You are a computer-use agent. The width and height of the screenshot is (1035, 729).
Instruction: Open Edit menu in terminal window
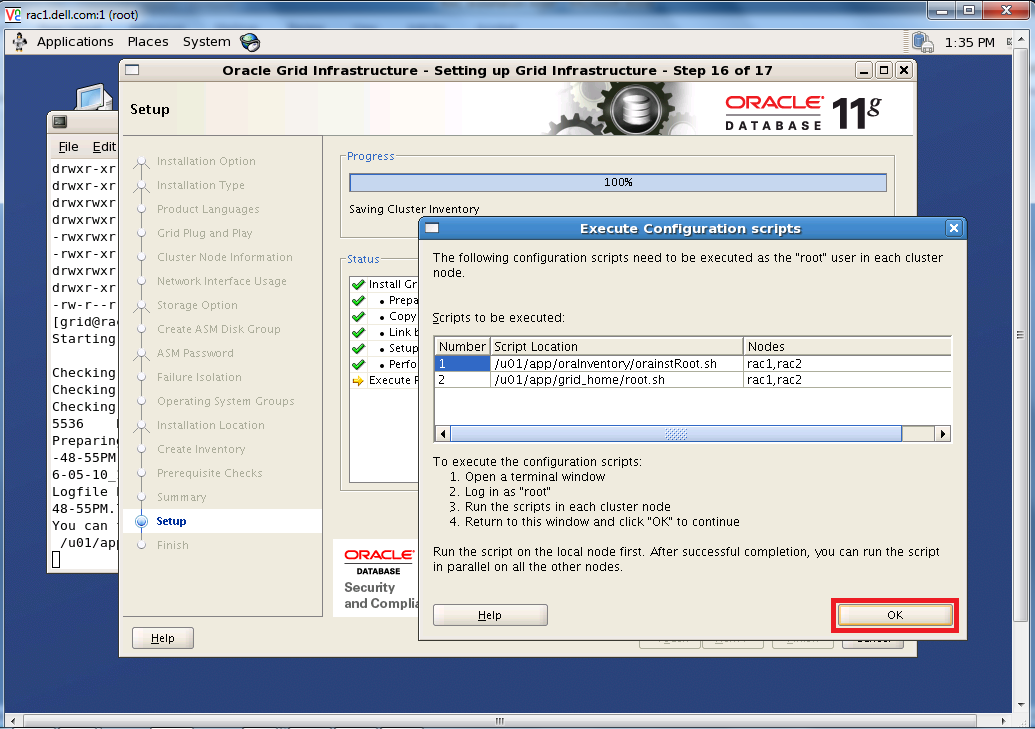coord(104,147)
